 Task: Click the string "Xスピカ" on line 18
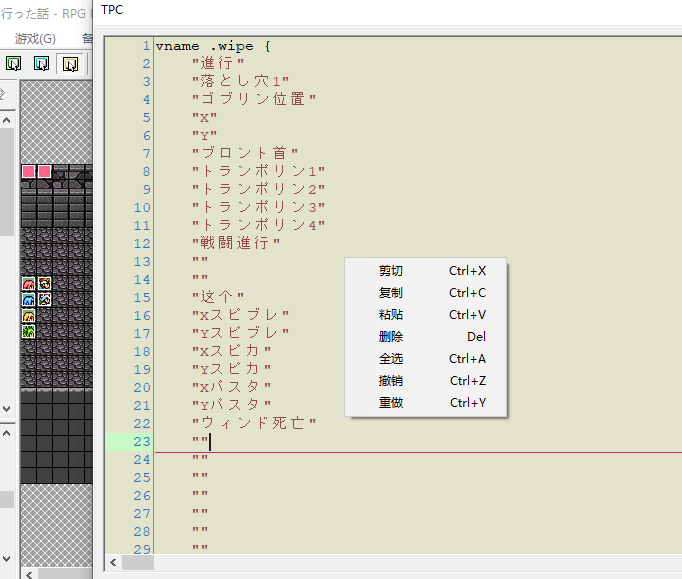(231, 351)
